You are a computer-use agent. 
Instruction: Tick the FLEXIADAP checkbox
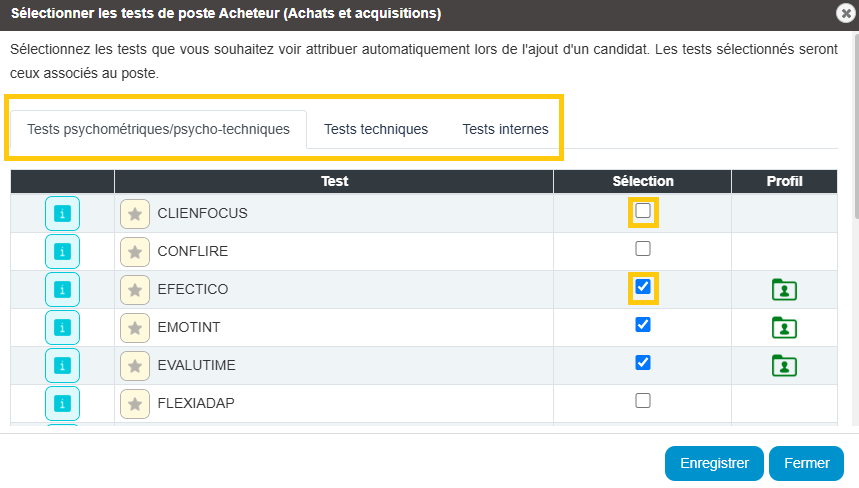pyautogui.click(x=643, y=401)
